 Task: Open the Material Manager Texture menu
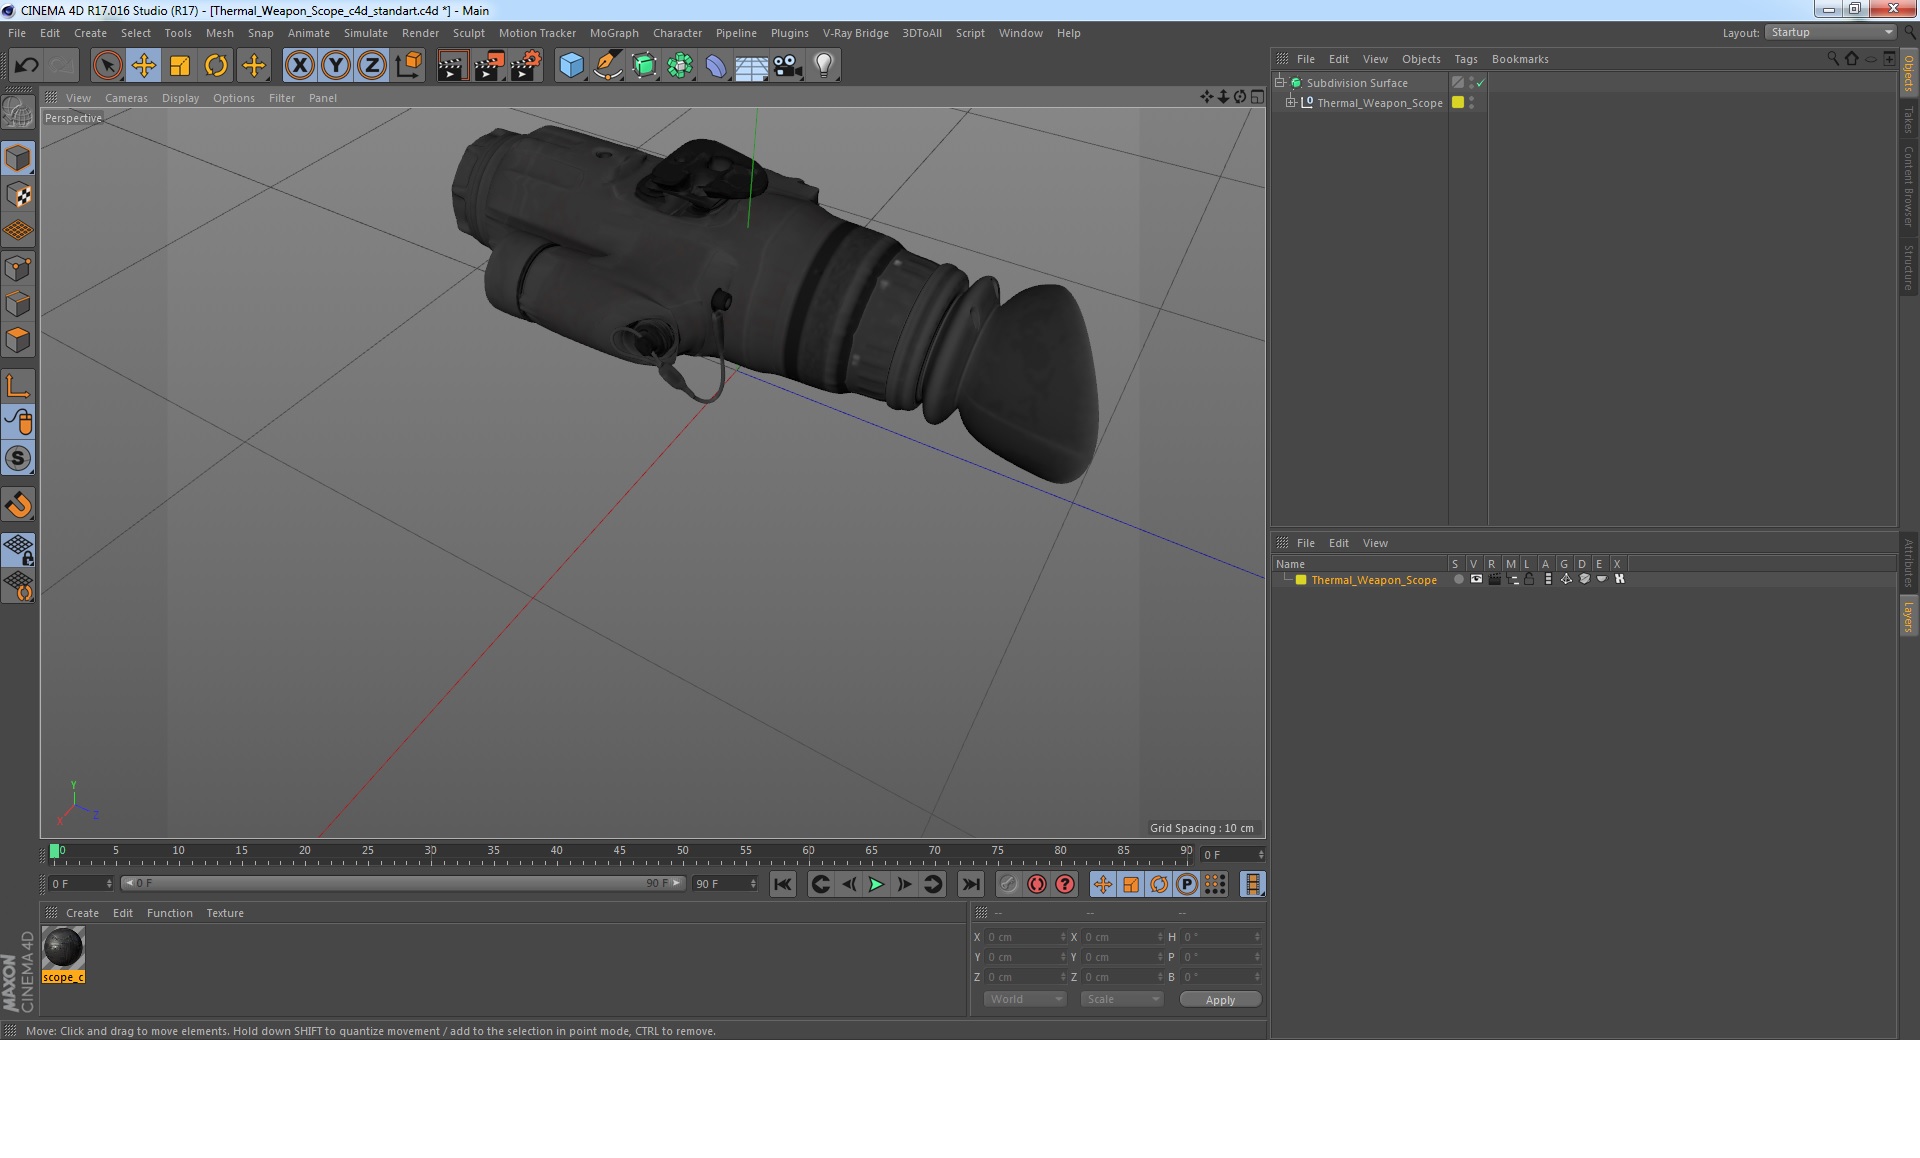(x=225, y=913)
